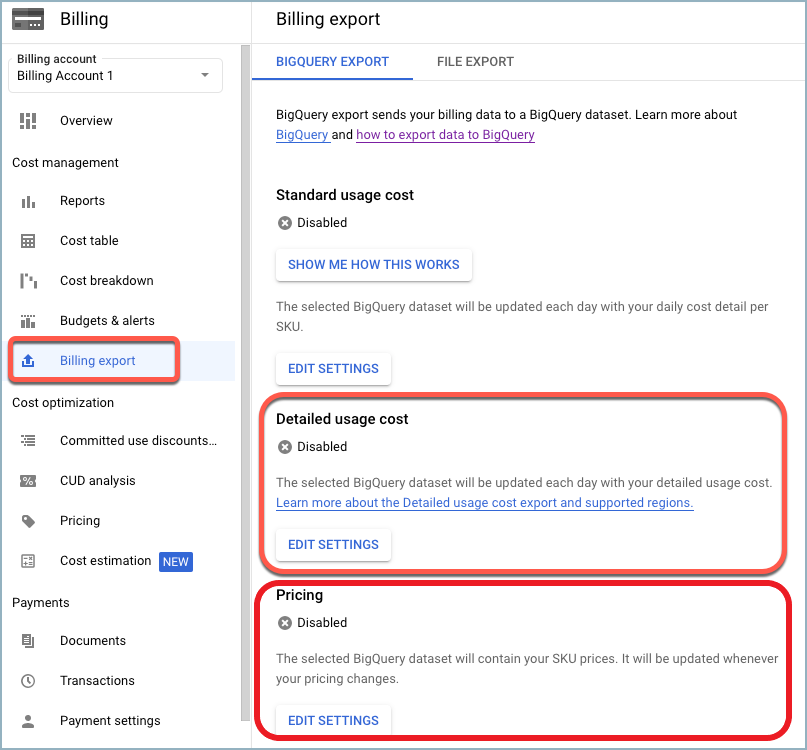Click the Overview dashboard icon
This screenshot has width=807, height=750.
(28, 121)
